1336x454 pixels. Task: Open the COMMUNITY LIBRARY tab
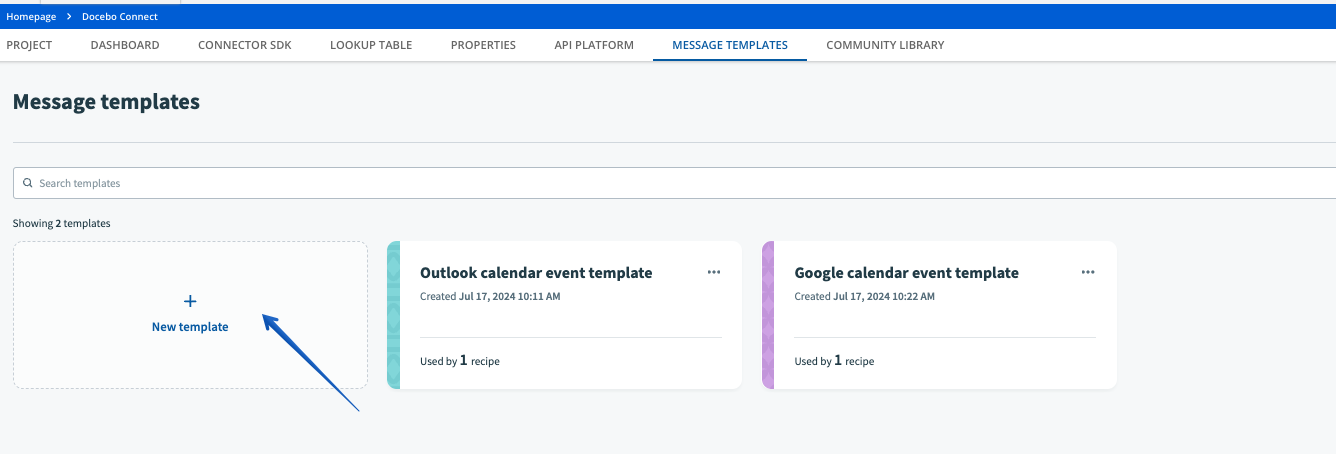tap(885, 45)
